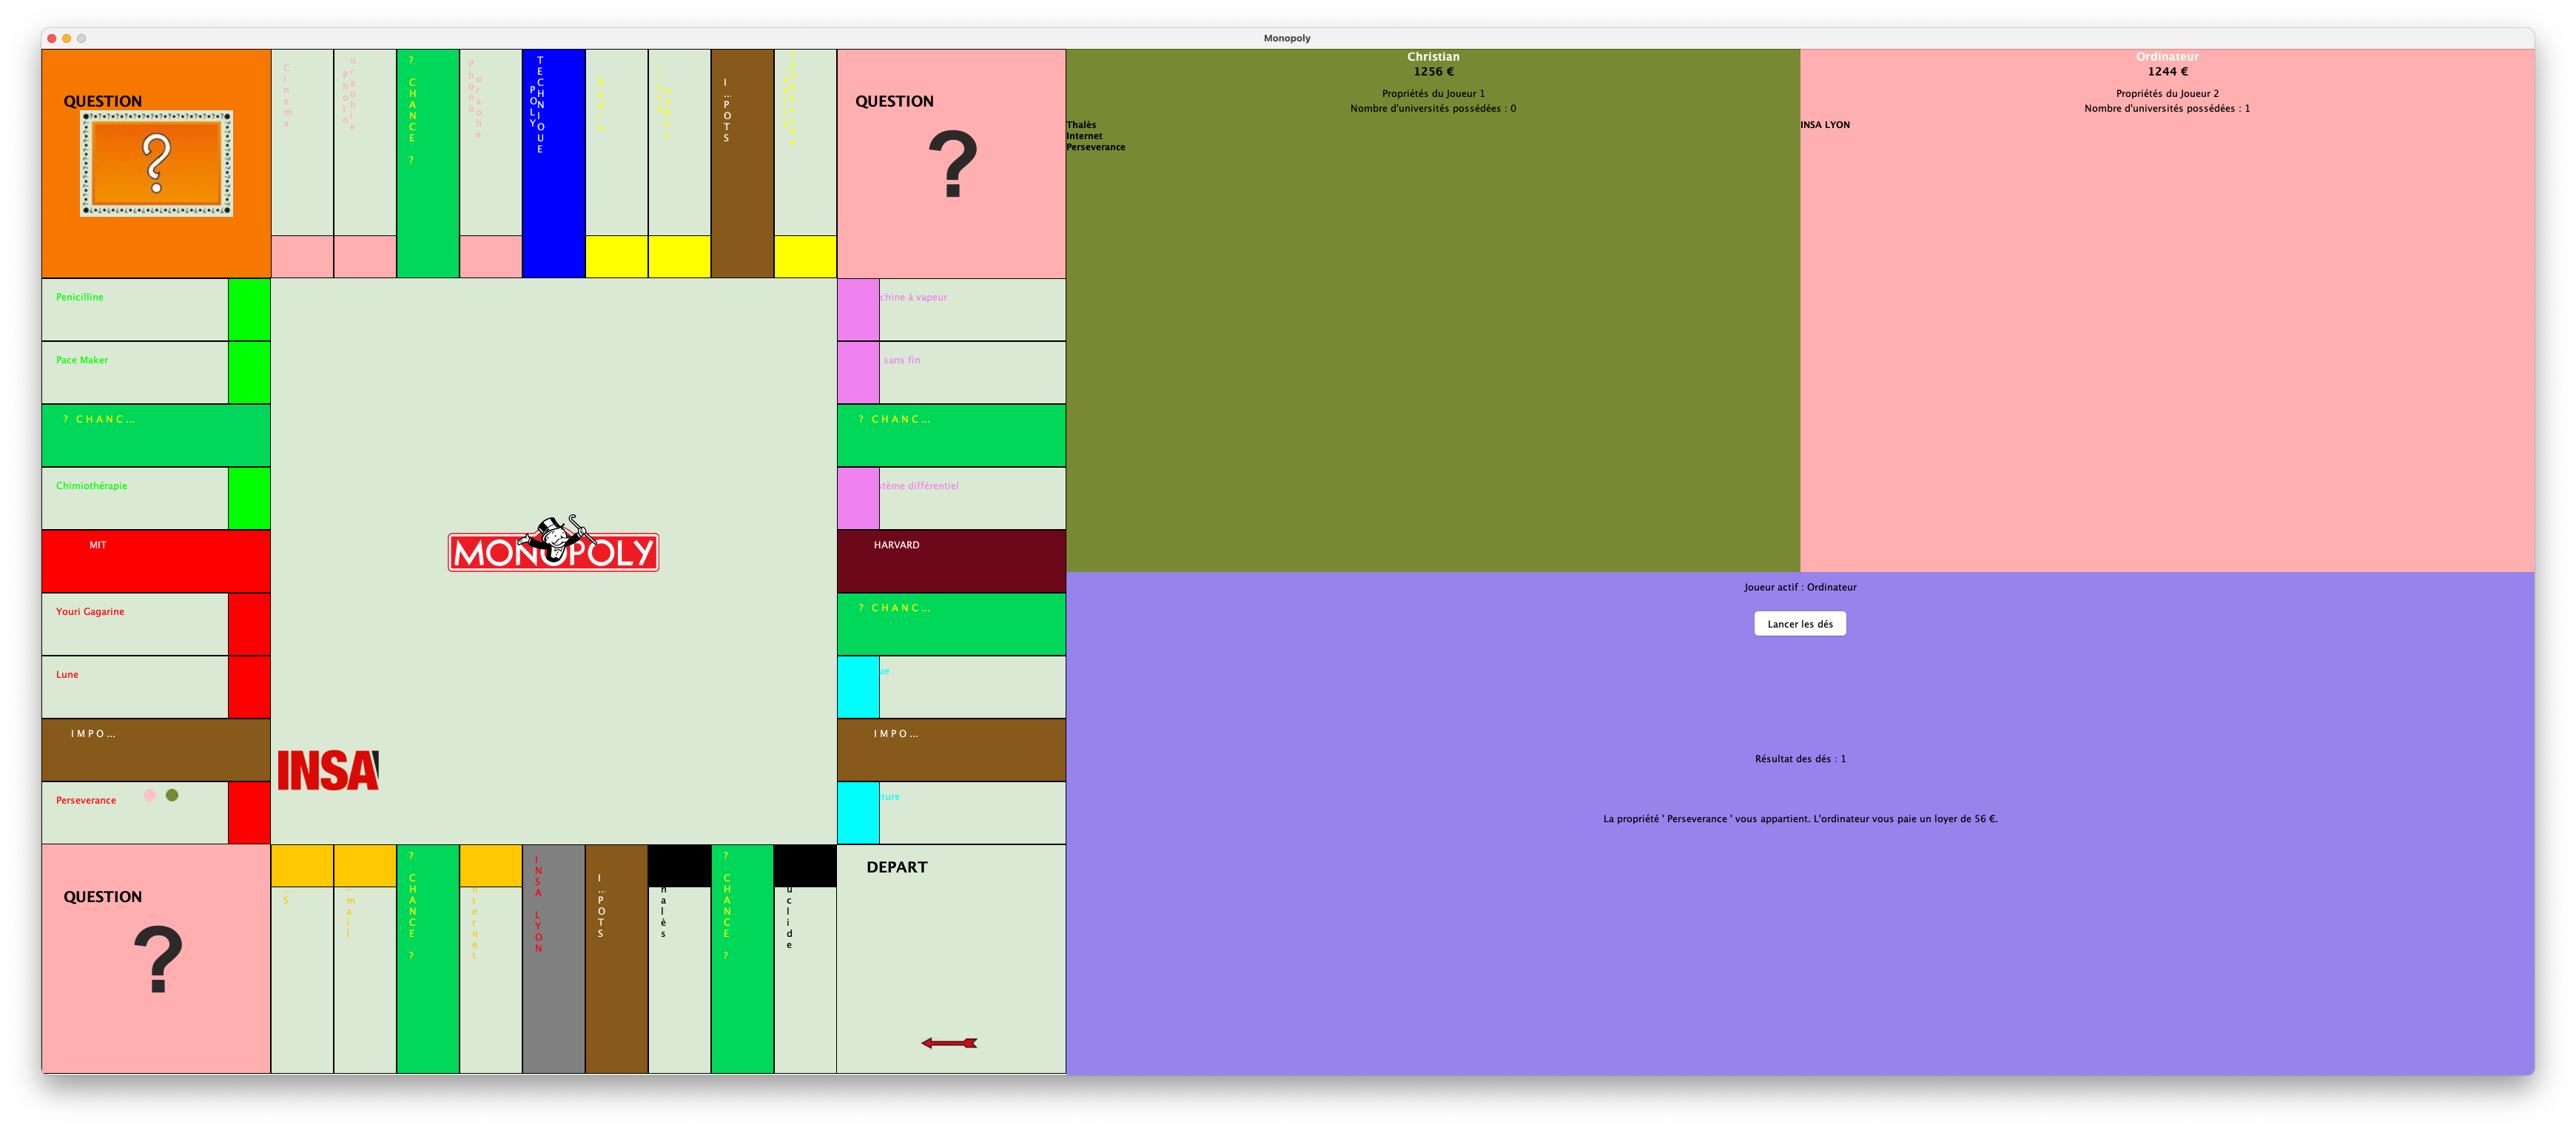Close the Monopoly window
Image resolution: width=2576 pixels, height=1130 pixels.
[52, 38]
